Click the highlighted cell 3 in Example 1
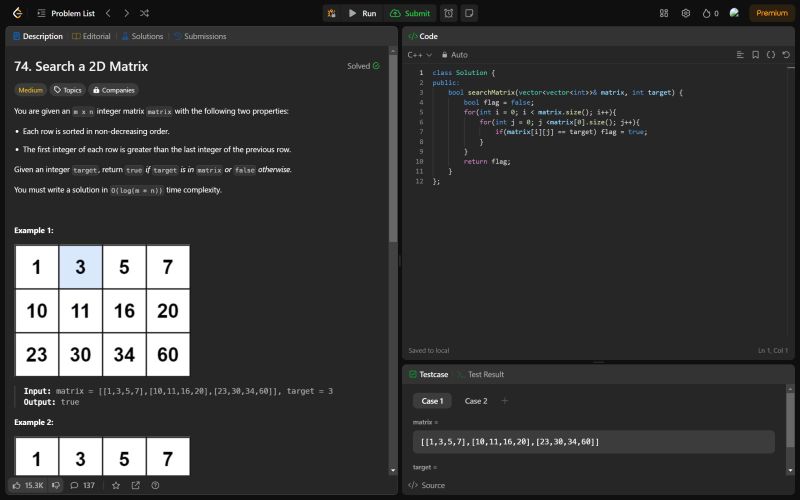Screen dimensions: 800x500 [x=81, y=267]
